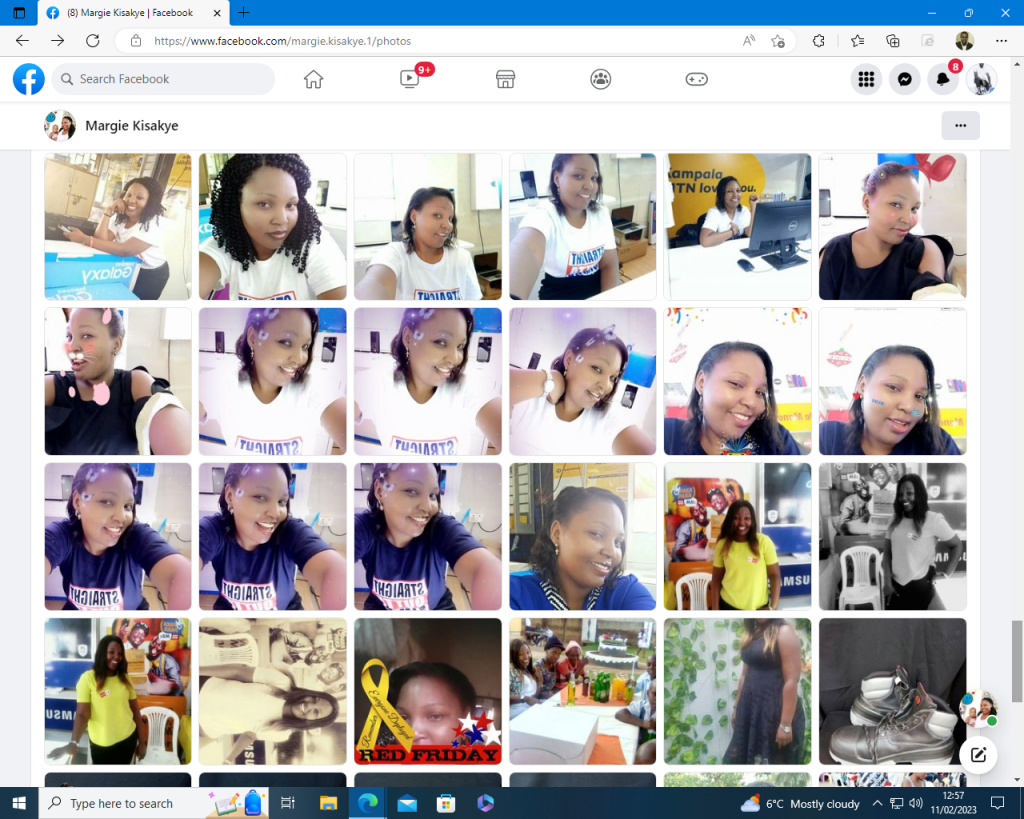This screenshot has height=819, width=1024.
Task: Add this page to favorites star
Action: tap(778, 41)
